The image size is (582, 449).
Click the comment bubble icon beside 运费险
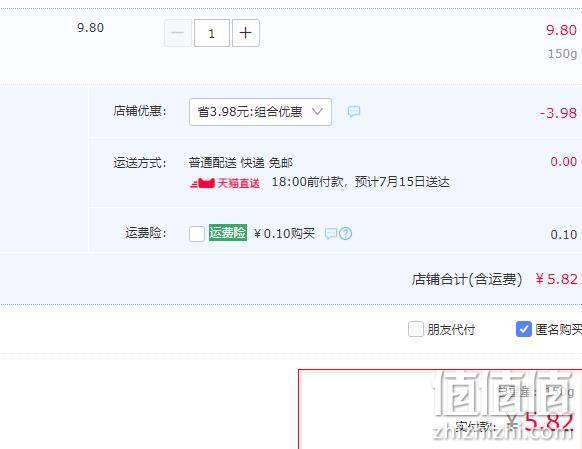pyautogui.click(x=331, y=233)
